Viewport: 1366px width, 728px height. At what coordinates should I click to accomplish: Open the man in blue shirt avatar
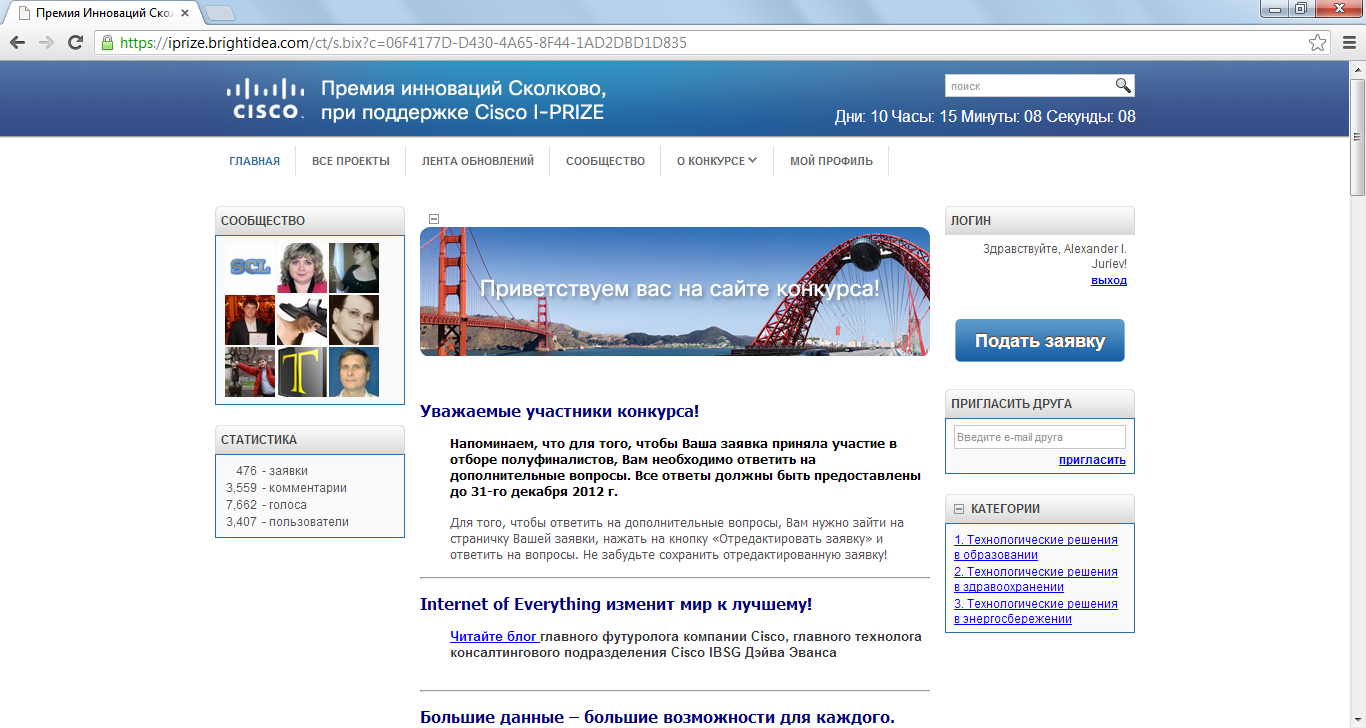pos(354,372)
